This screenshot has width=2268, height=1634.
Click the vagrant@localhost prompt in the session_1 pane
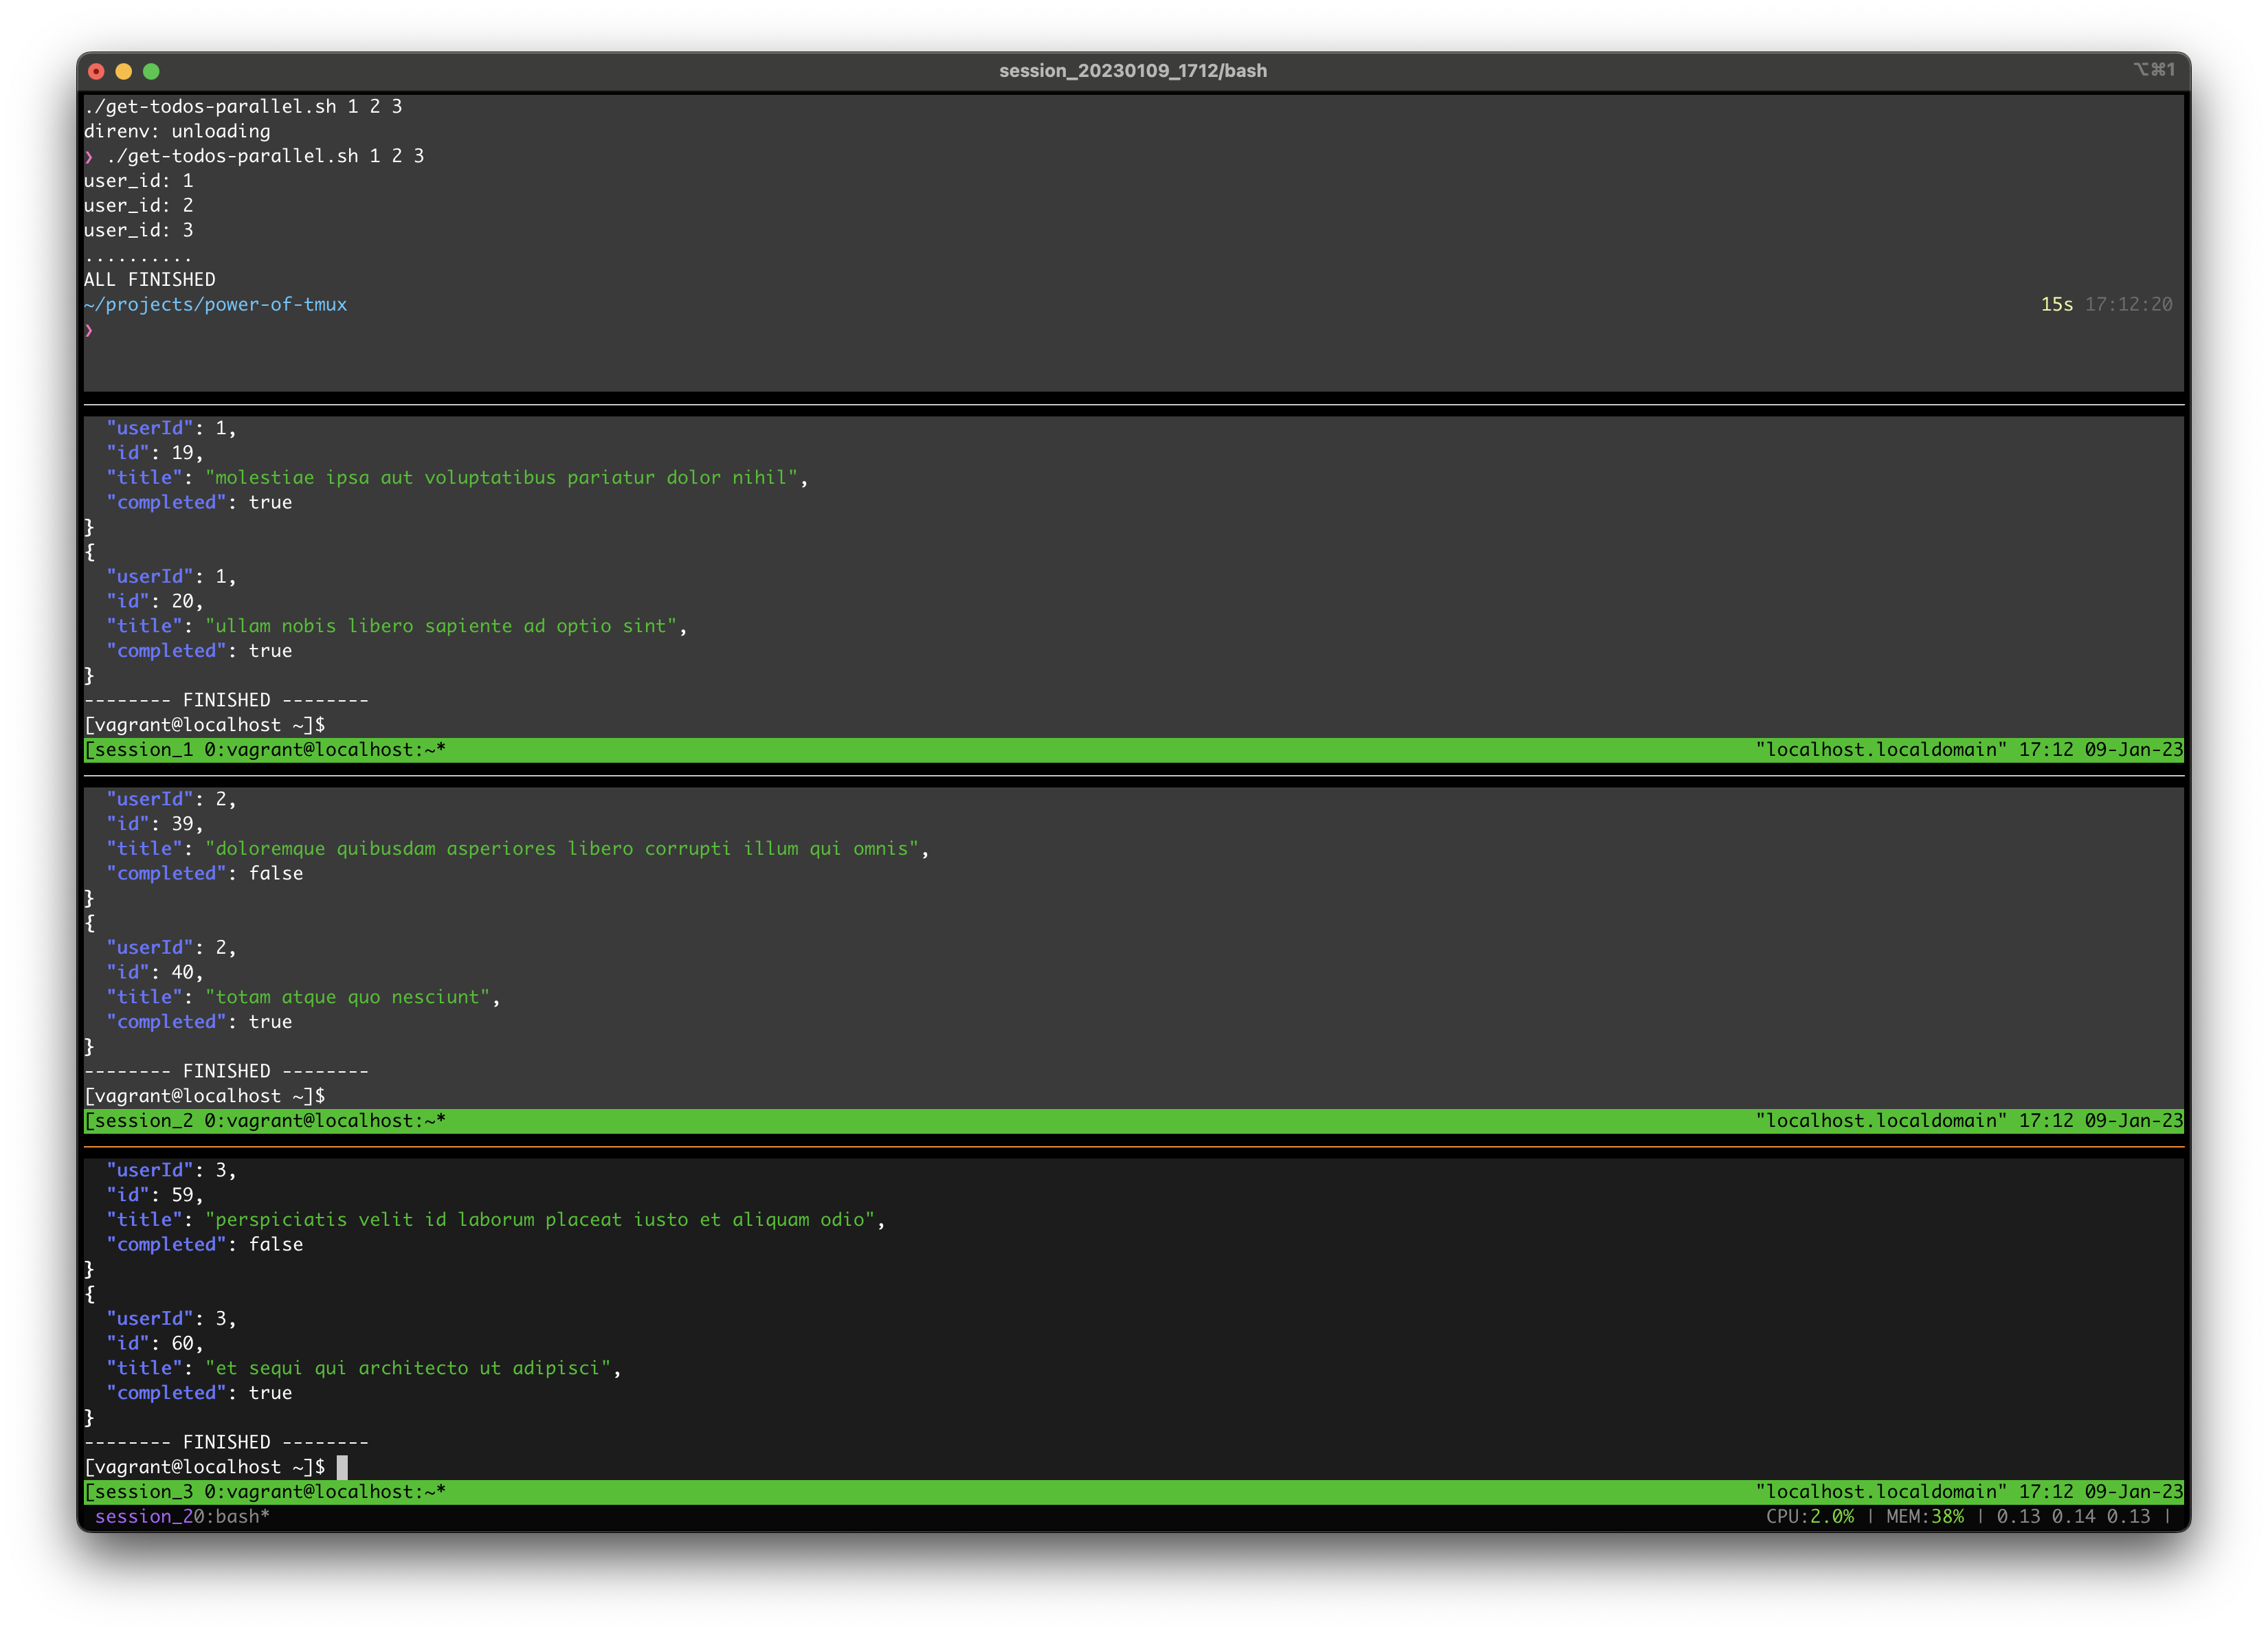[205, 725]
